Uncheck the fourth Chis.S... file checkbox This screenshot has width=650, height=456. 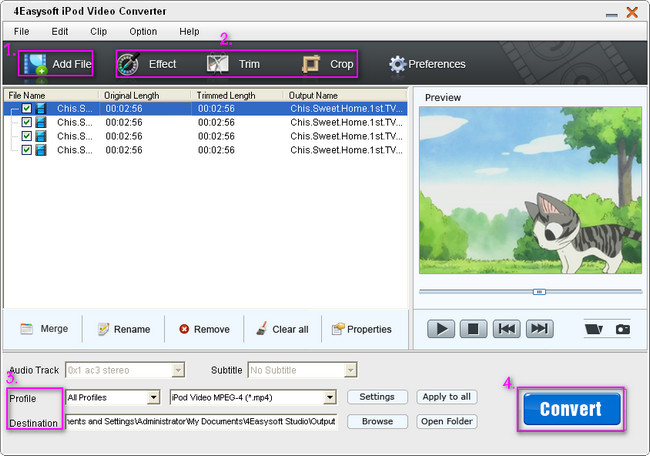27,150
